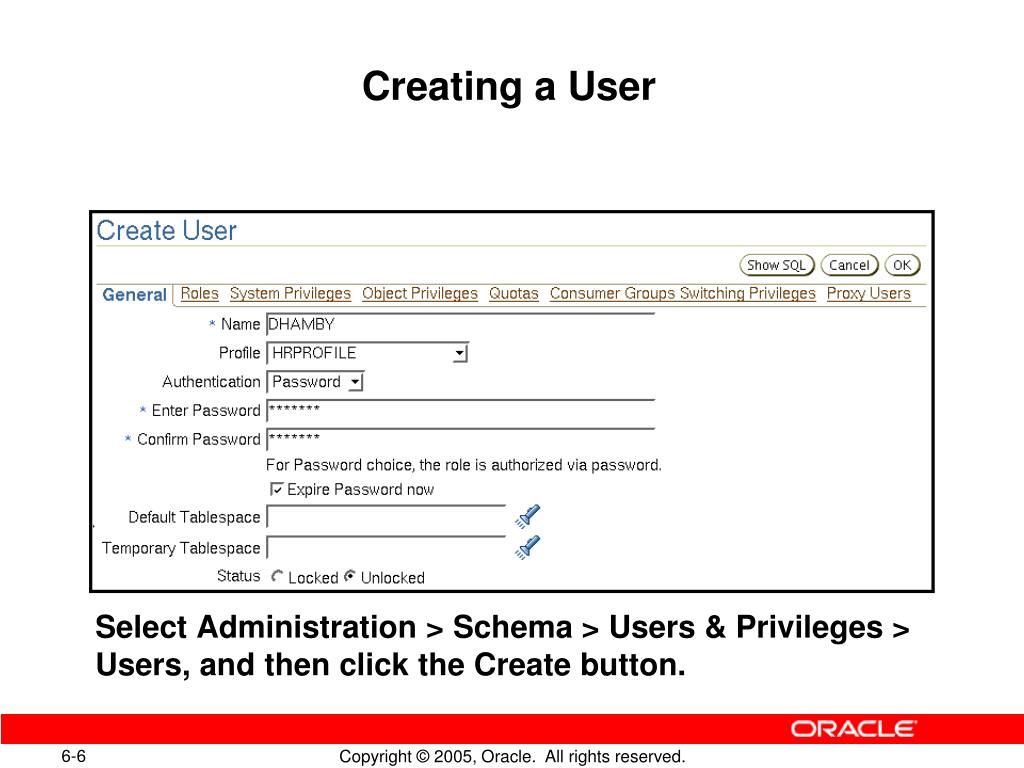This screenshot has width=1024, height=768.
Task: Focus the Enter Password field
Action: [x=460, y=410]
